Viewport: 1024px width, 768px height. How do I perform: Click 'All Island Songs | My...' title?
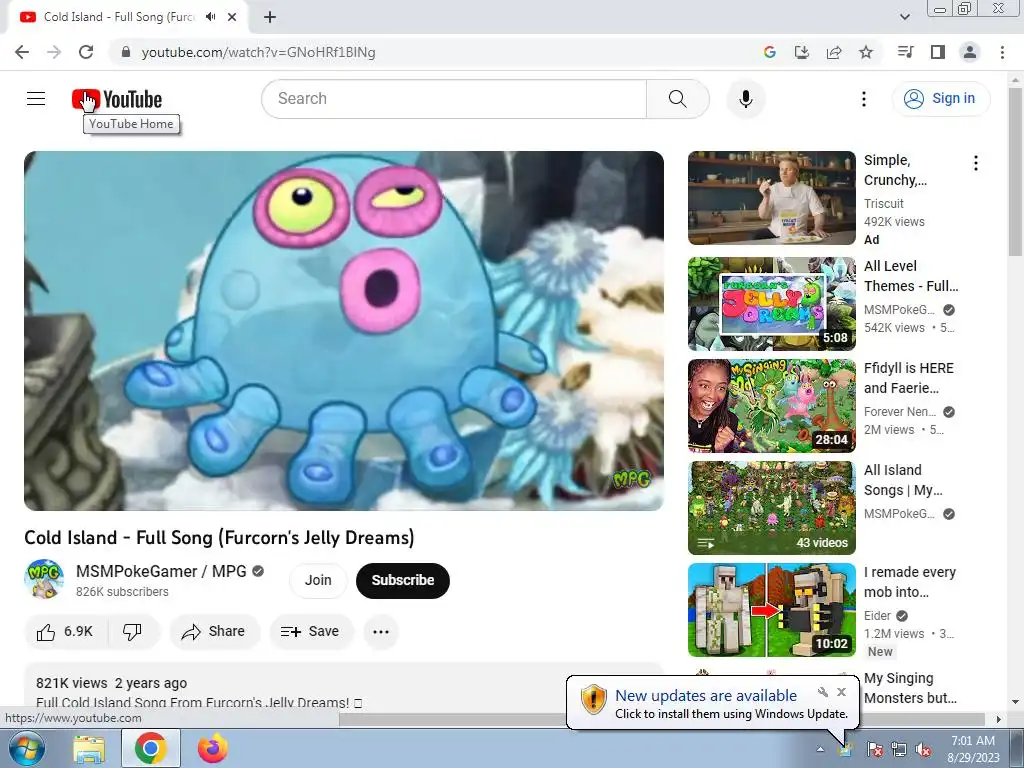click(x=903, y=479)
